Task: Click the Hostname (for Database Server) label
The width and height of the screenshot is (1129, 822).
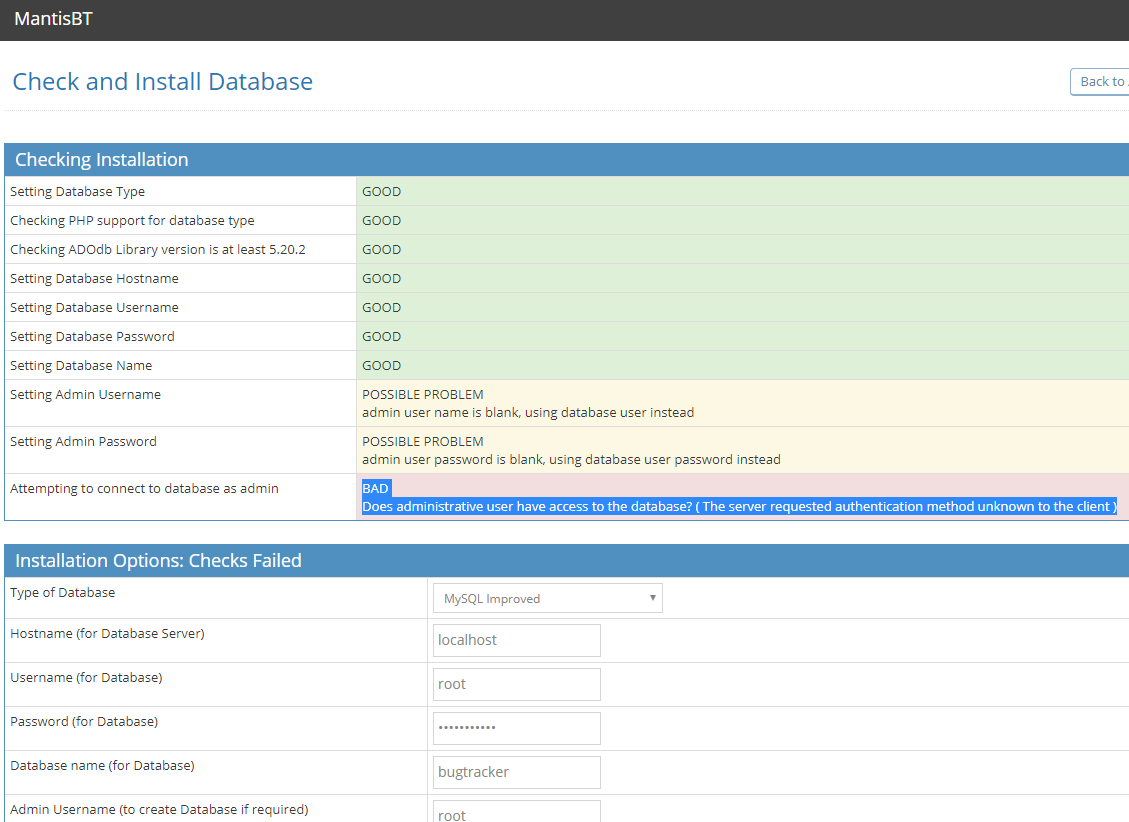Action: pos(107,634)
